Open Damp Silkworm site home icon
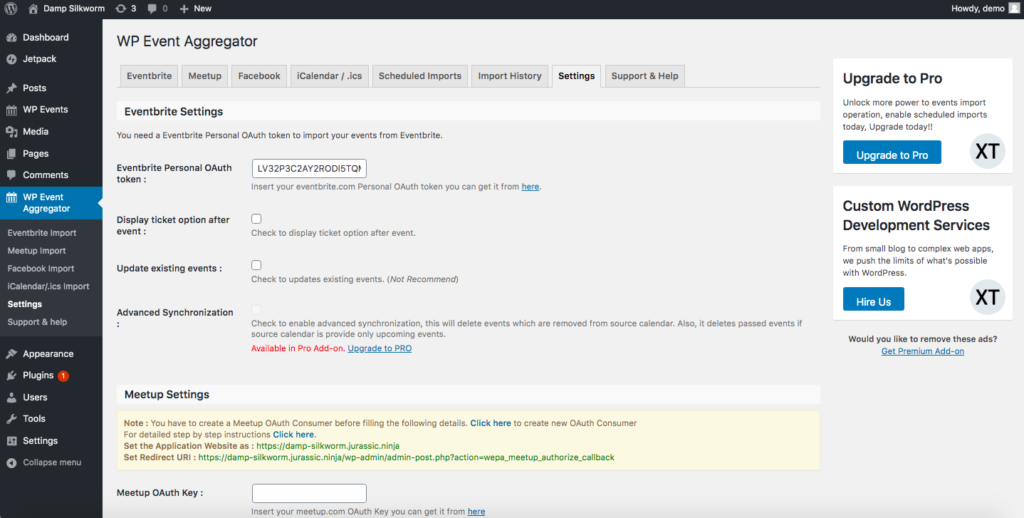 [x=33, y=8]
